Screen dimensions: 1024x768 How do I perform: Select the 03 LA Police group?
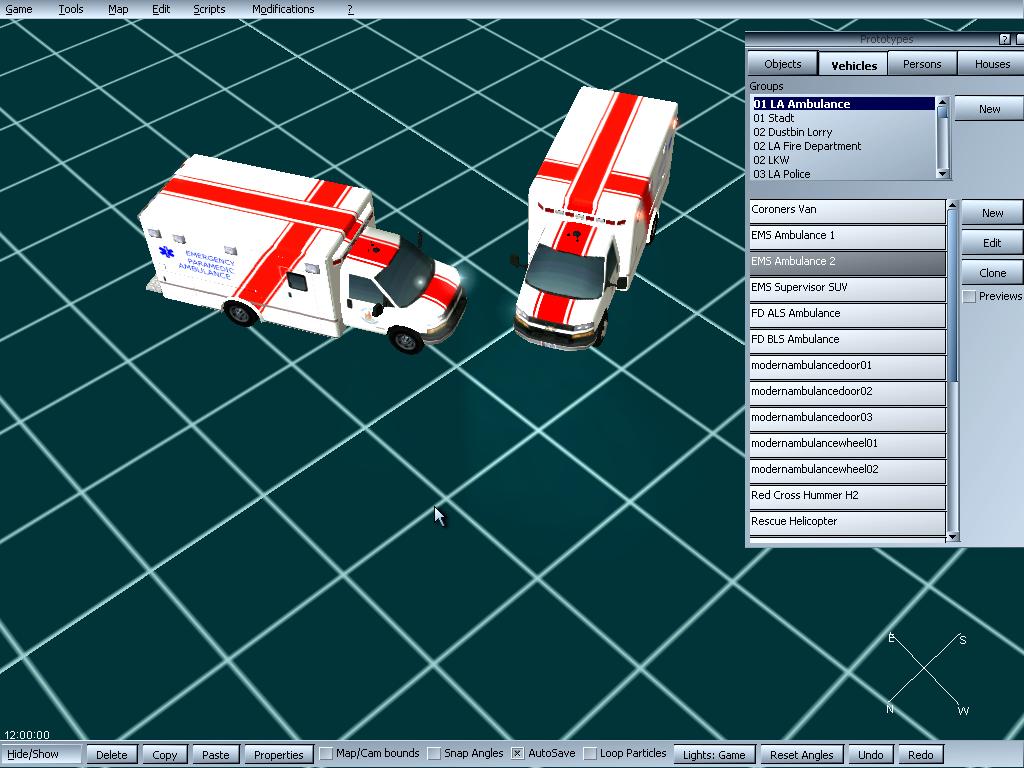coord(843,174)
